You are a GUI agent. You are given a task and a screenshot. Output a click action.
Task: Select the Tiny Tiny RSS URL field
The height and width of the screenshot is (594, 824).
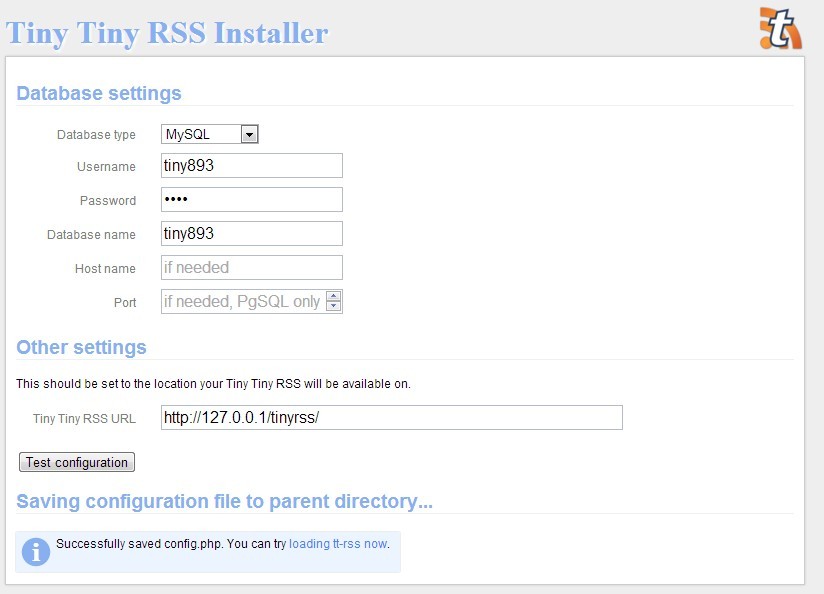coord(391,417)
